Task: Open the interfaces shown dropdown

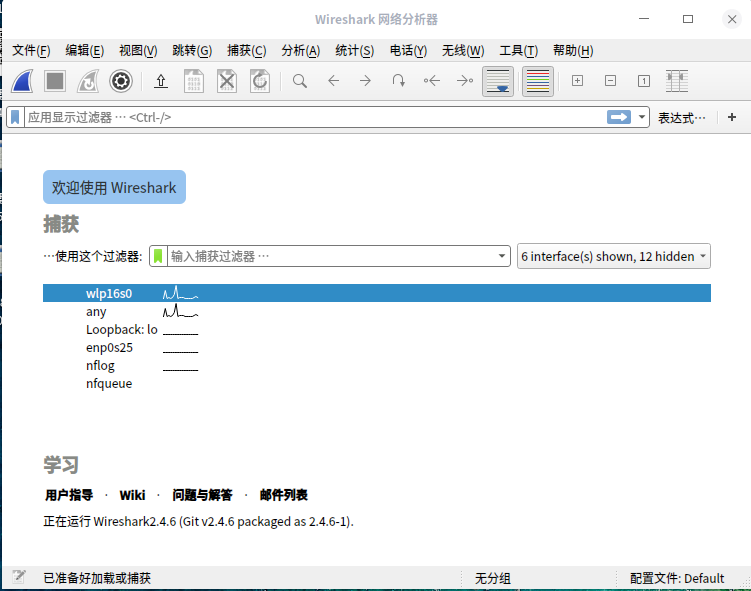Action: click(614, 256)
